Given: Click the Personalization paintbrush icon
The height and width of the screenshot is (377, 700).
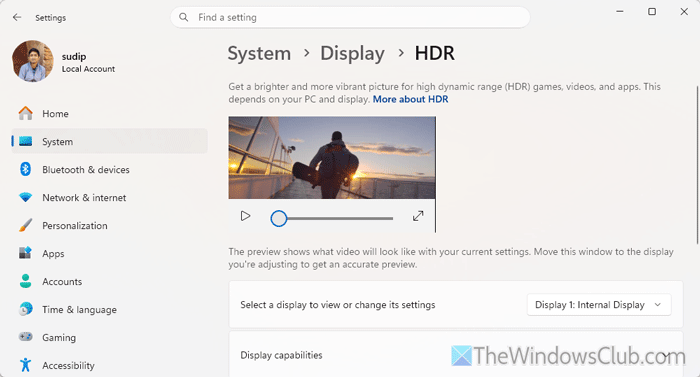Looking at the screenshot, I should [x=25, y=225].
